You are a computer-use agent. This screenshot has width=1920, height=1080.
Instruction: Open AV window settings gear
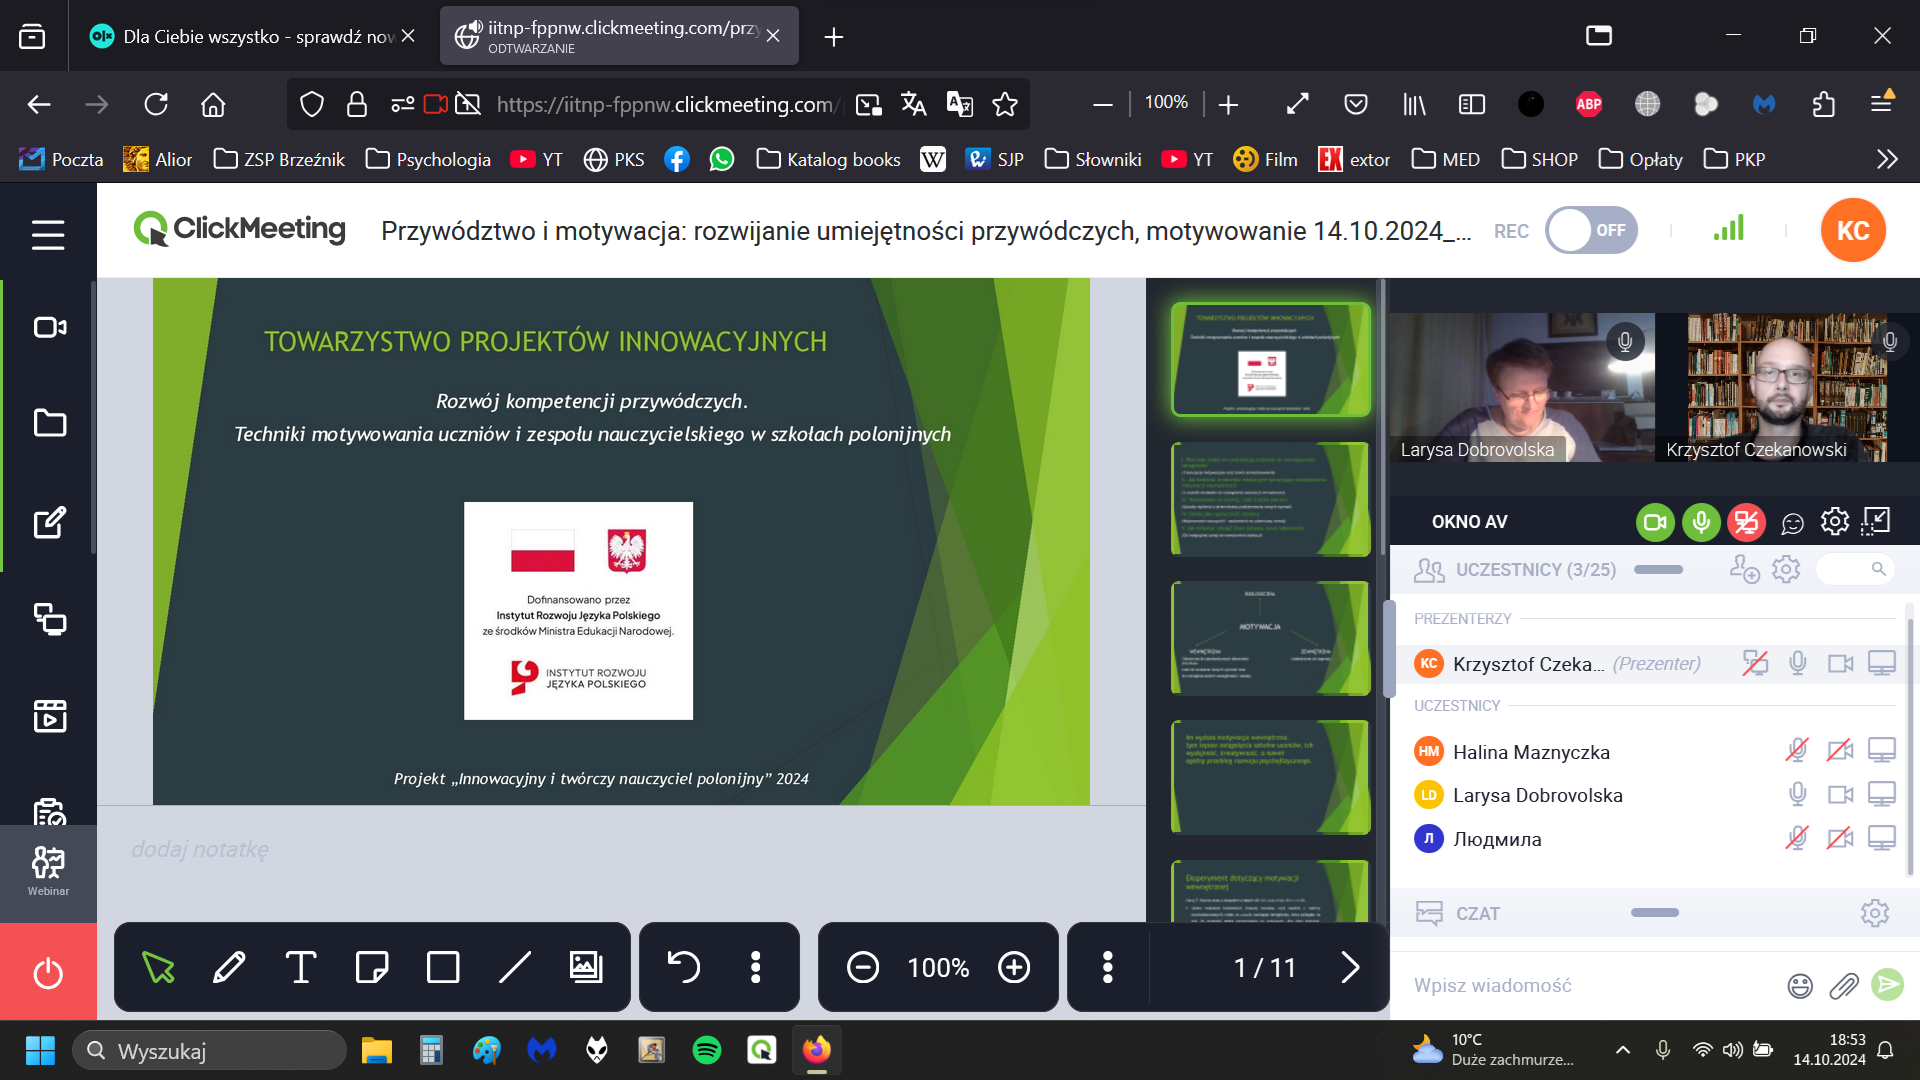click(x=1835, y=521)
